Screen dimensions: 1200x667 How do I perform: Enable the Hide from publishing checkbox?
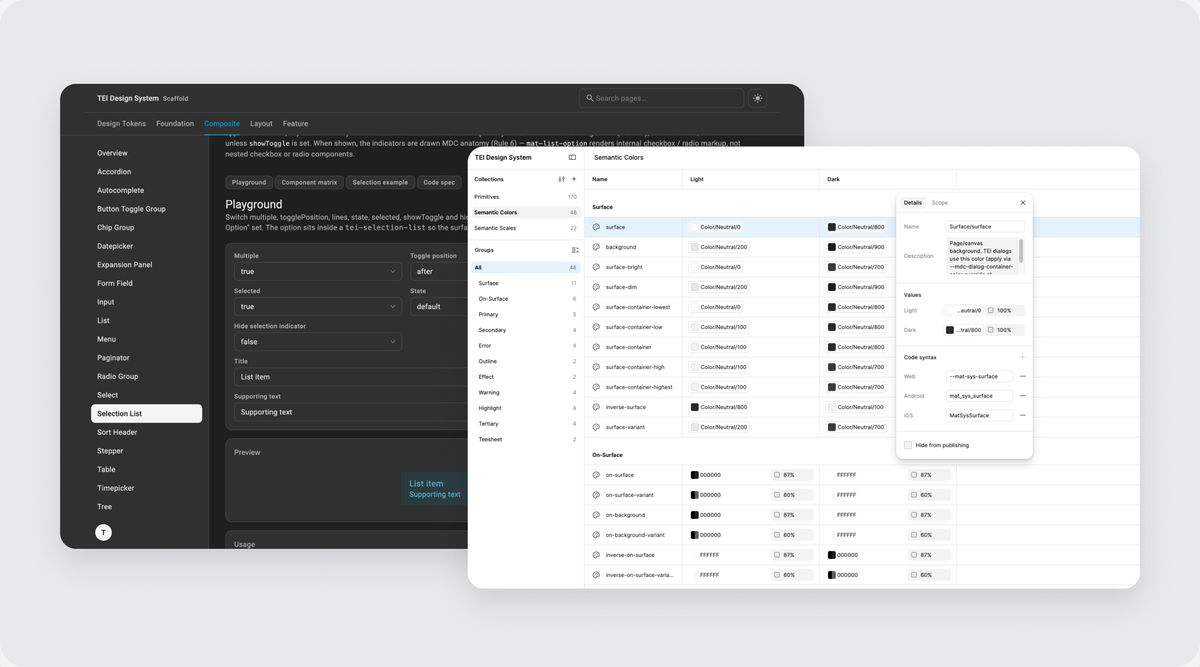click(x=908, y=445)
